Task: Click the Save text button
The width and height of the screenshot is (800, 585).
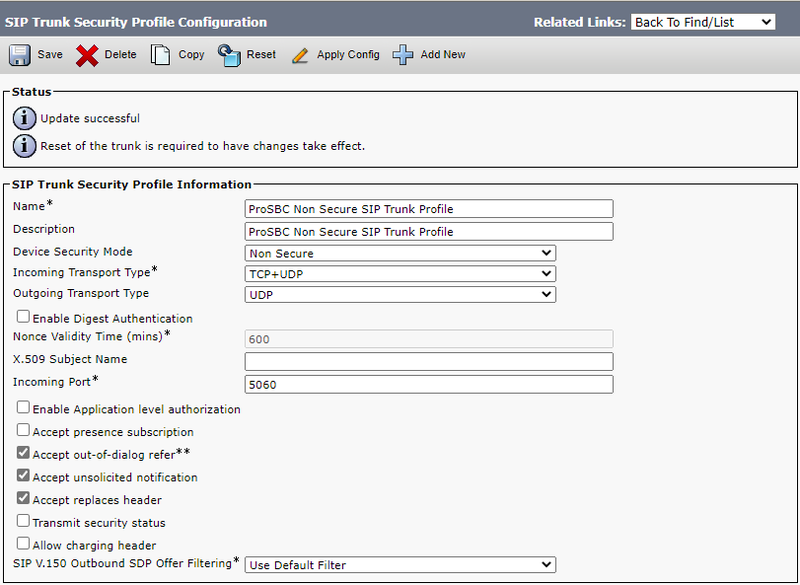Action: pyautogui.click(x=50, y=55)
